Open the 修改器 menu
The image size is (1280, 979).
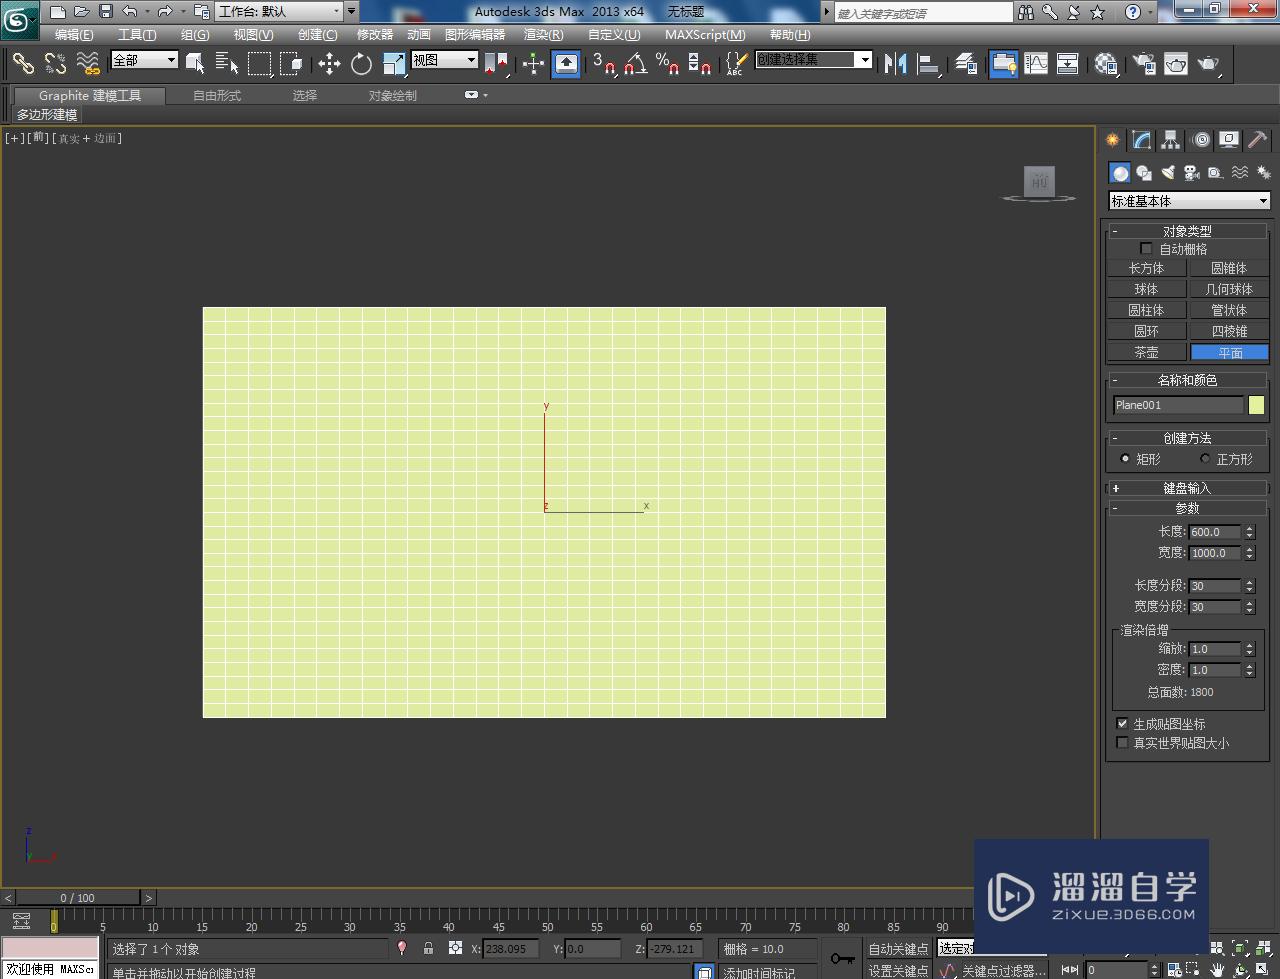point(375,35)
